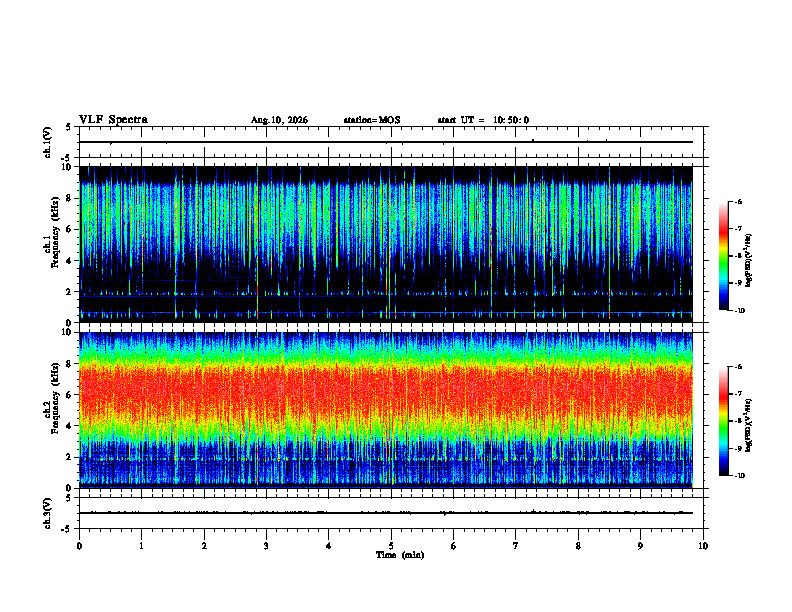
Task: Click the "5" tick on ch.1(V) axis
Action: pyautogui.click(x=70, y=127)
